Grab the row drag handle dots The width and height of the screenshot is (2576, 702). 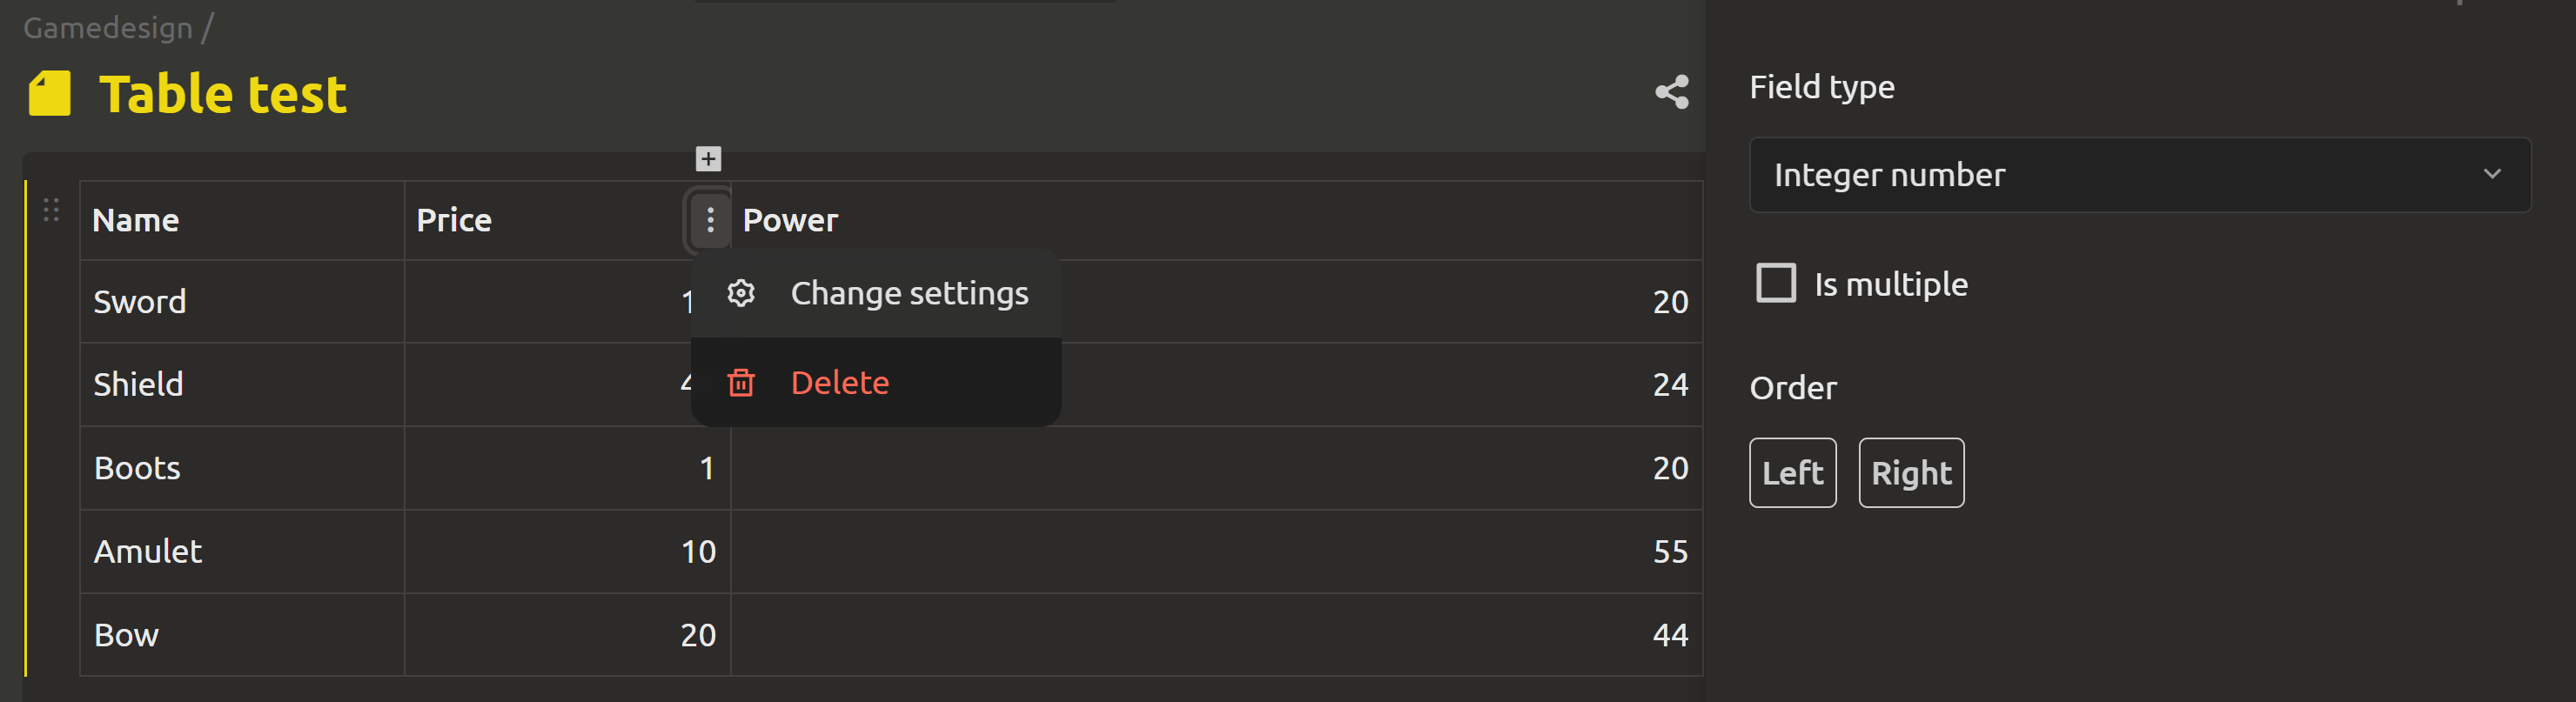pos(51,210)
